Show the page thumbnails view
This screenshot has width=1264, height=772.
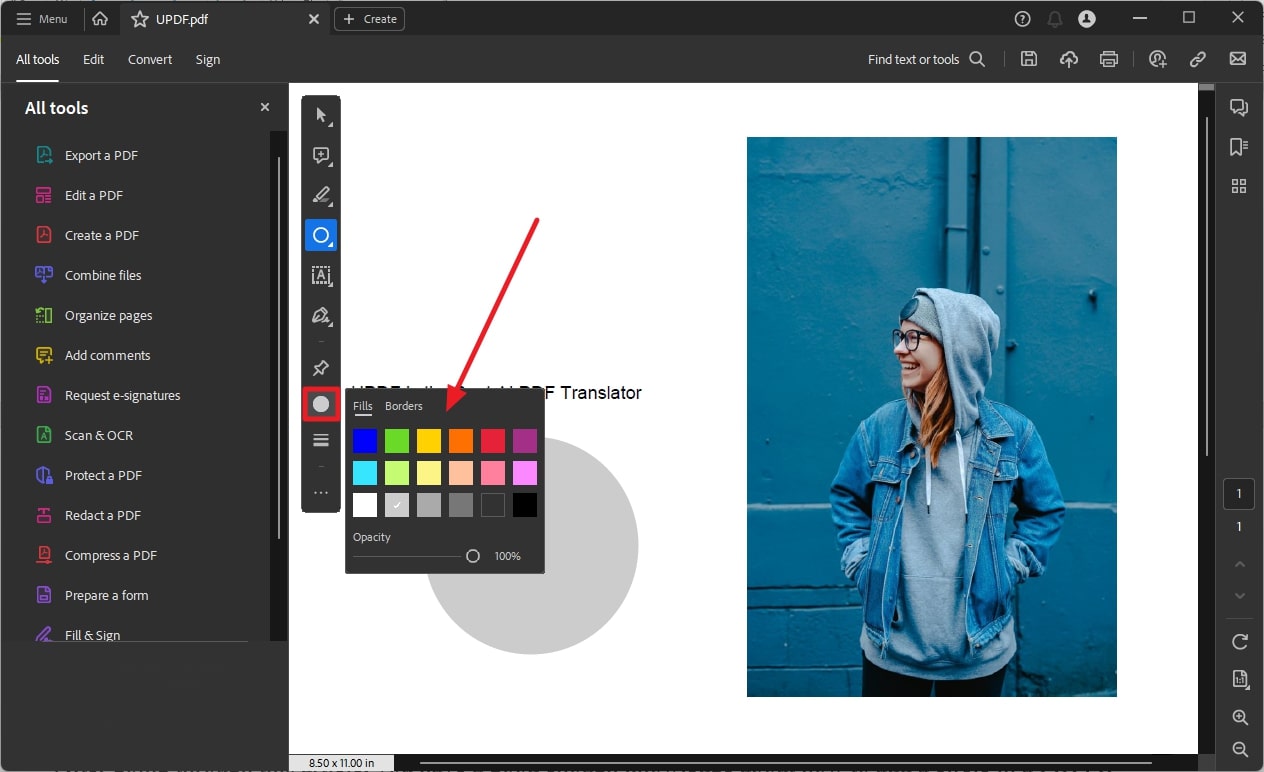coord(1239,186)
